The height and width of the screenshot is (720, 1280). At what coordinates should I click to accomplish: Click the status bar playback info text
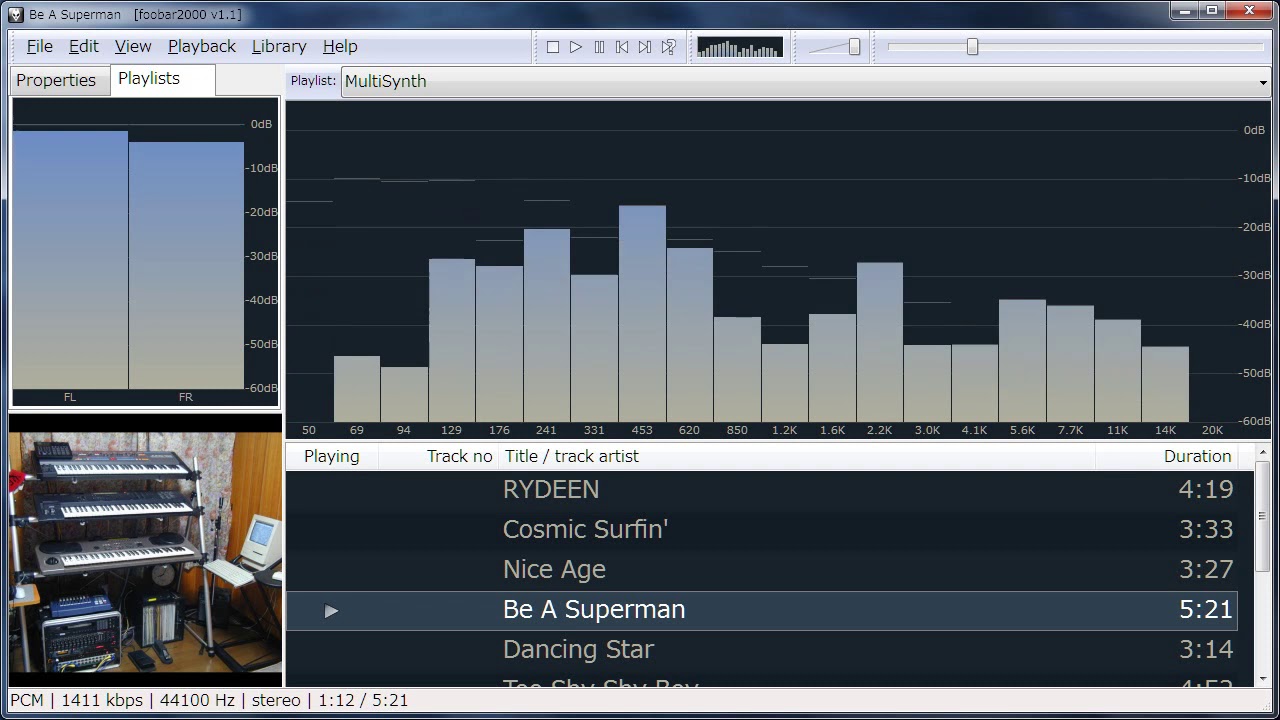209,700
